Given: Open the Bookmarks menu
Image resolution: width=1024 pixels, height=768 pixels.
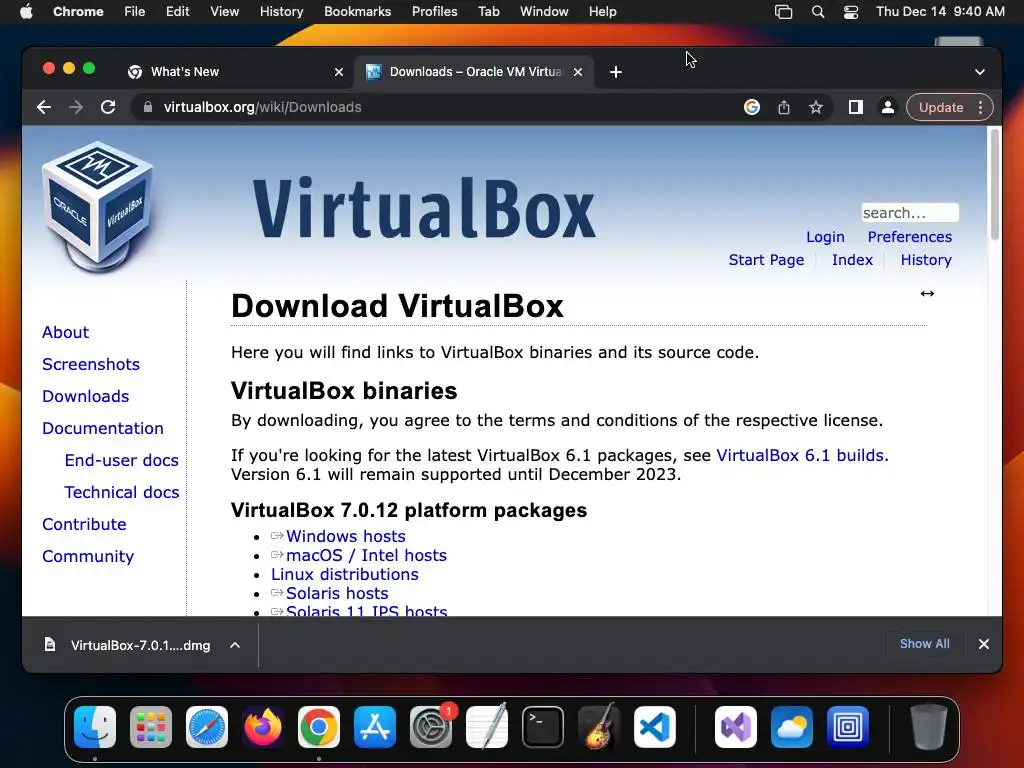Looking at the screenshot, I should (x=357, y=12).
